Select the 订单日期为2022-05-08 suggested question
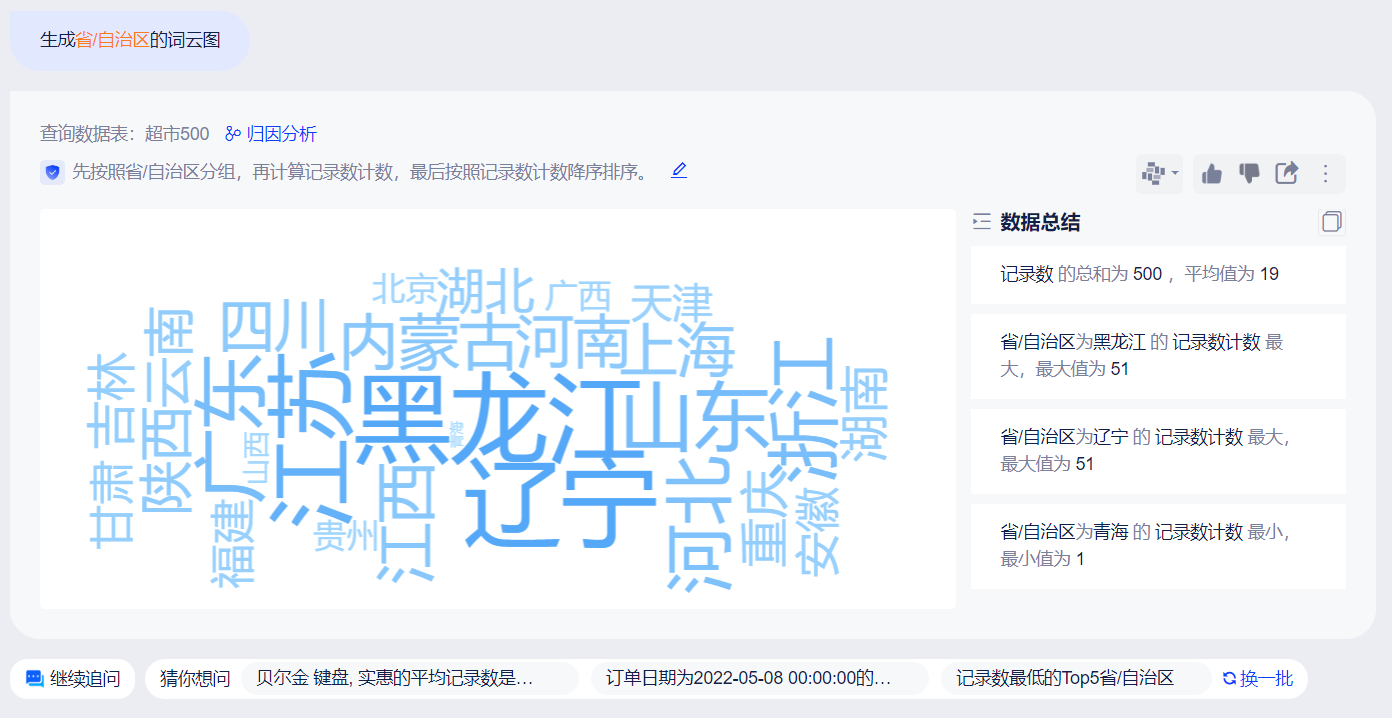 tap(760, 679)
